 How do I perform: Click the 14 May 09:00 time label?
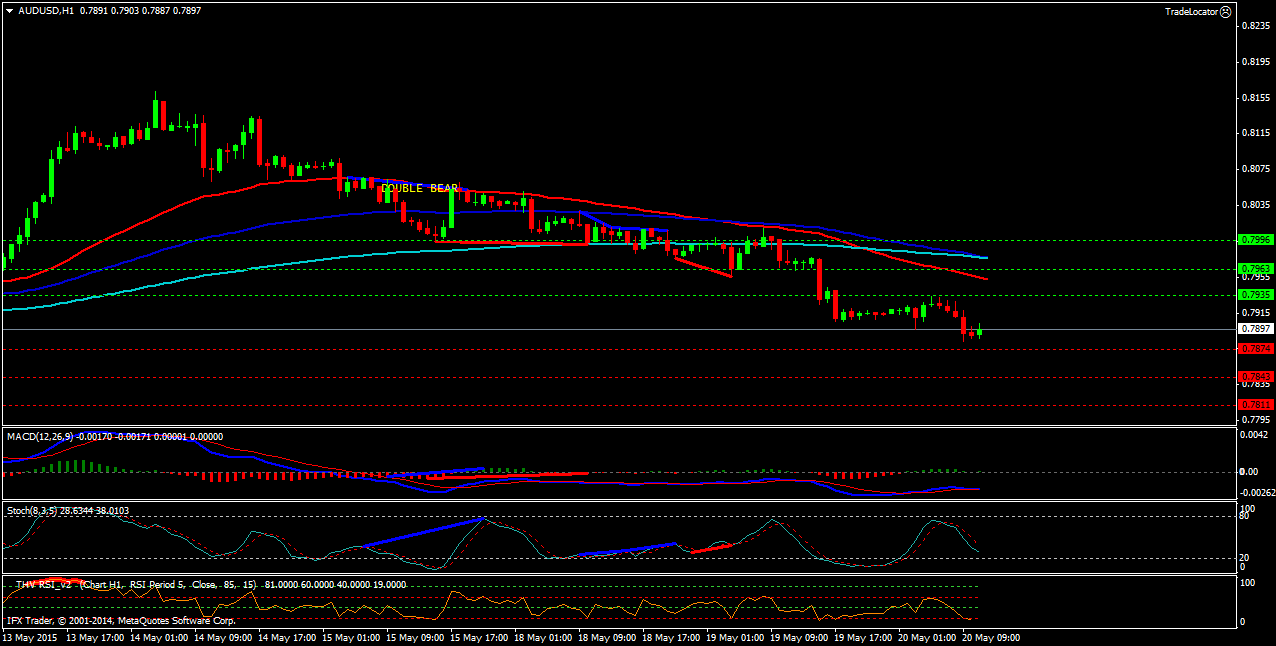[x=222, y=637]
